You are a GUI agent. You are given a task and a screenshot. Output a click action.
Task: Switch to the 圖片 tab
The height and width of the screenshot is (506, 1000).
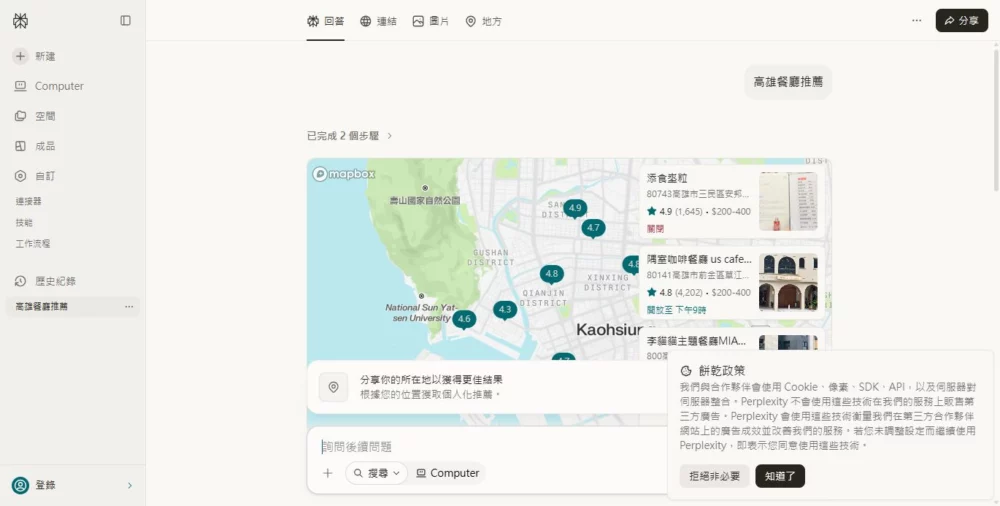click(x=430, y=21)
